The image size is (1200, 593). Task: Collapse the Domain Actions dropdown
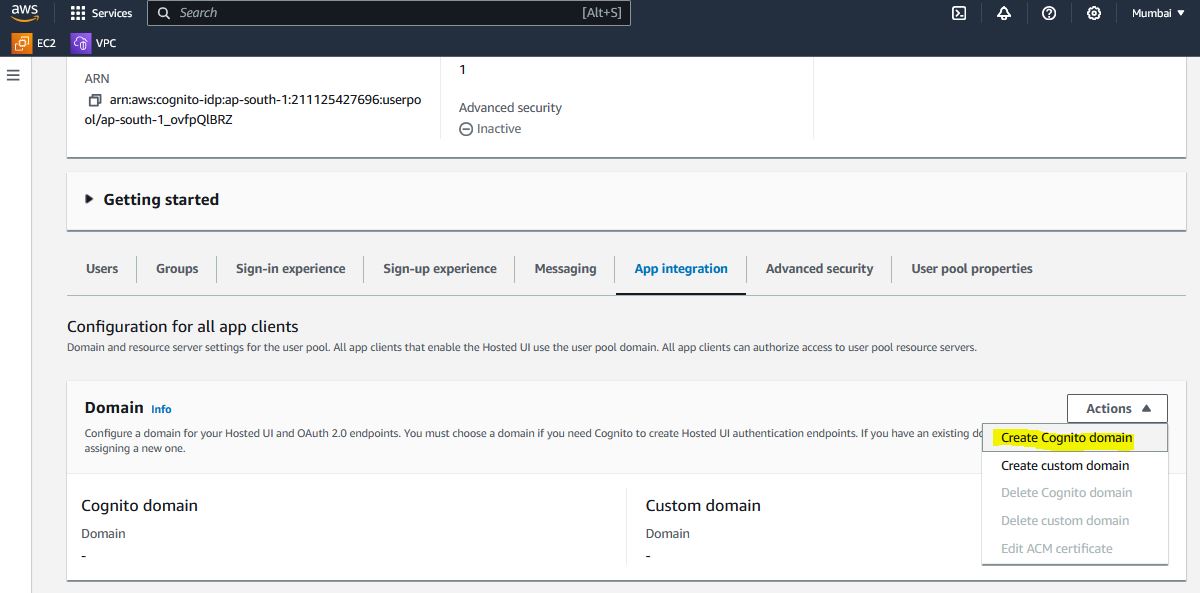point(1116,408)
